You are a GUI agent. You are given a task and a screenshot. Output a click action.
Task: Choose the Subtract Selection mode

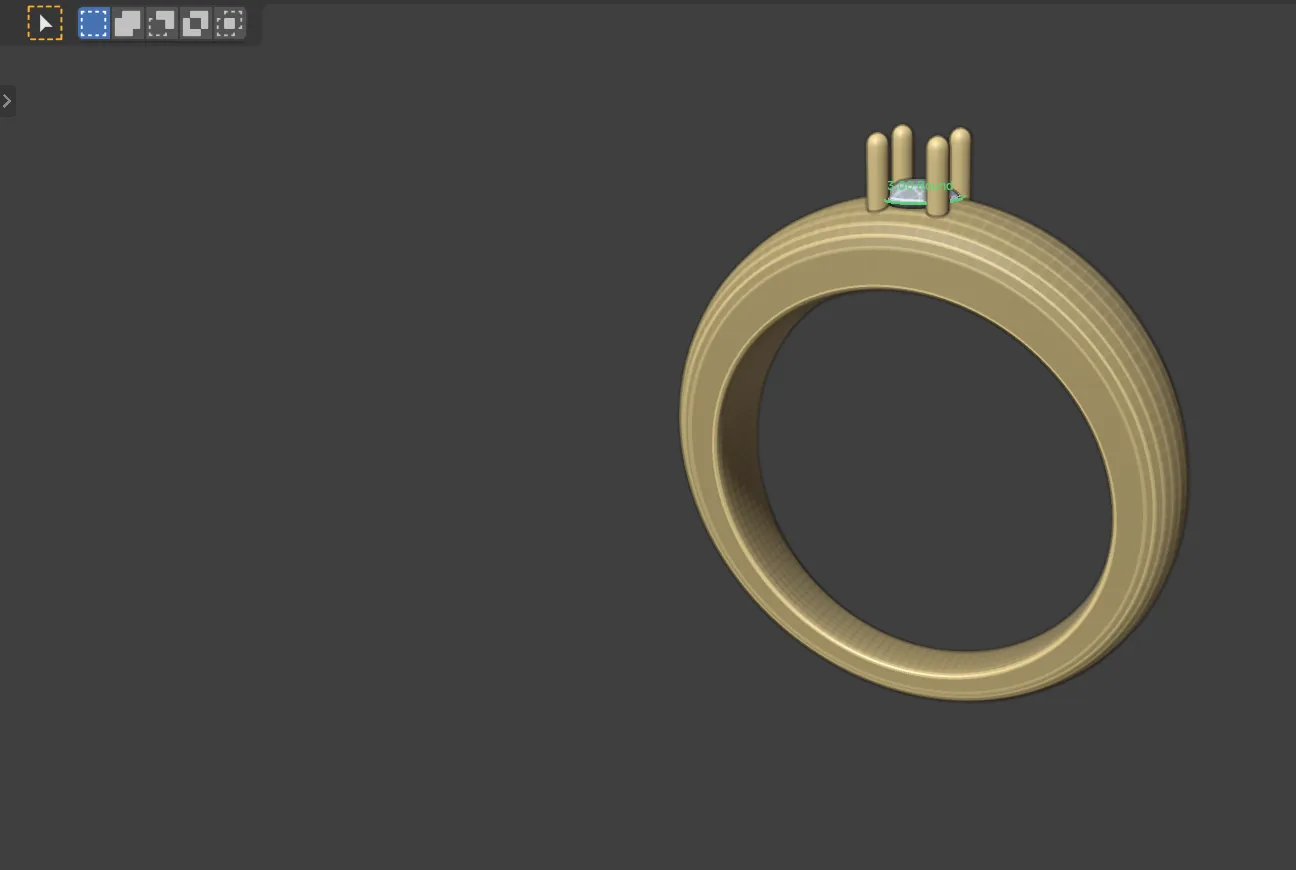pos(162,23)
